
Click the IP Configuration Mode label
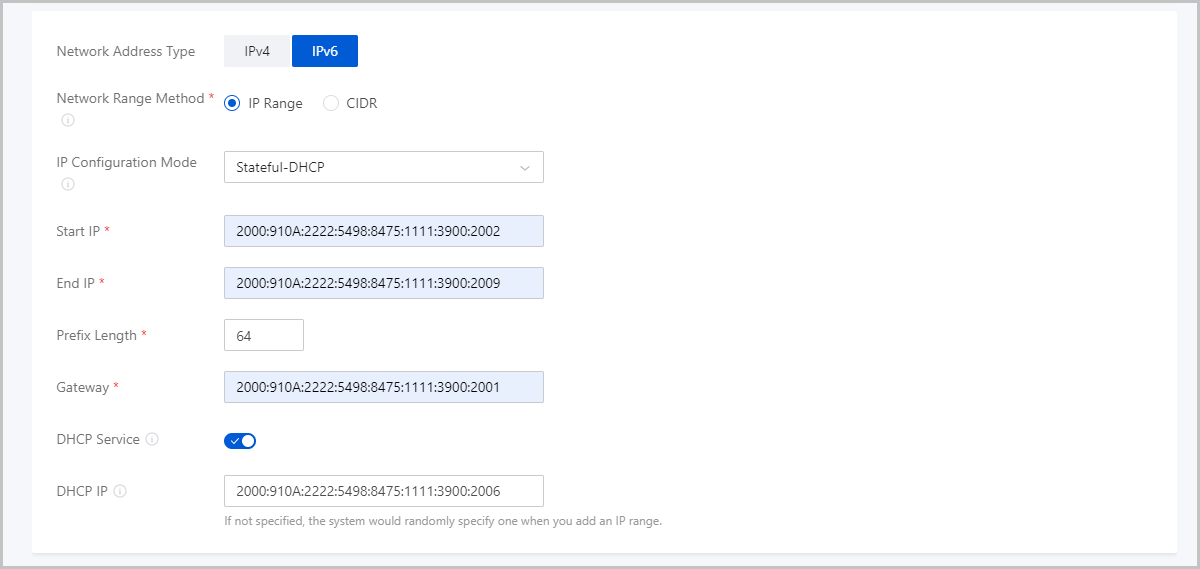(127, 162)
